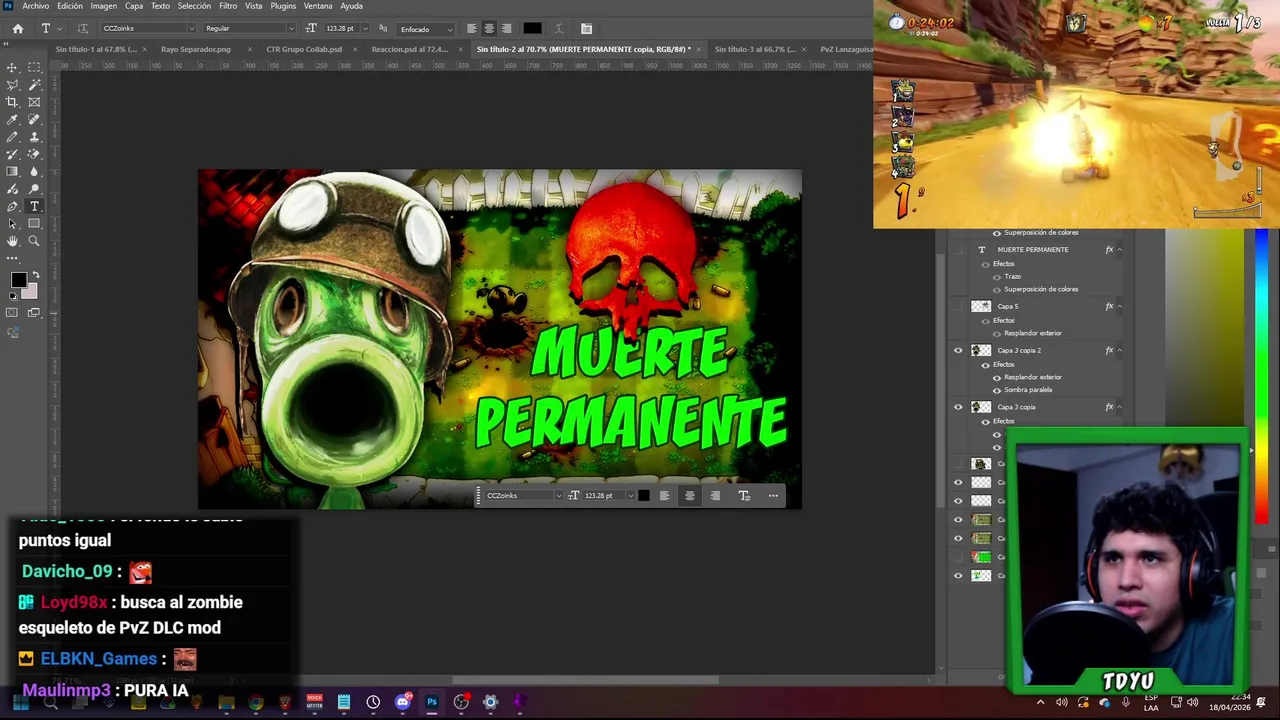Collapse effects of Capa 5 layer

[1119, 306]
